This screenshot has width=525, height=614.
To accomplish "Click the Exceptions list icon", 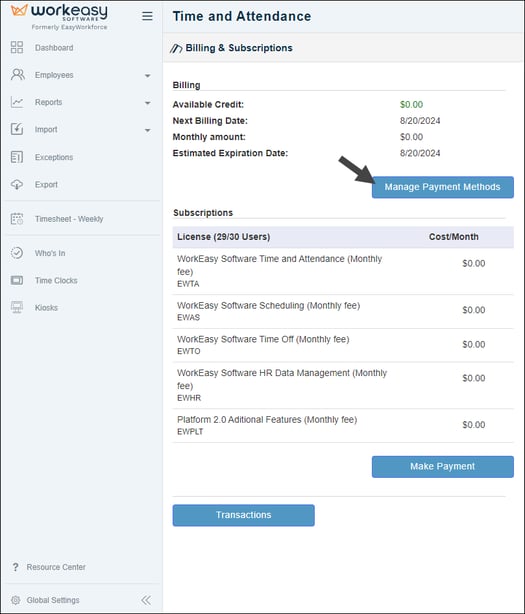I will click(17, 157).
